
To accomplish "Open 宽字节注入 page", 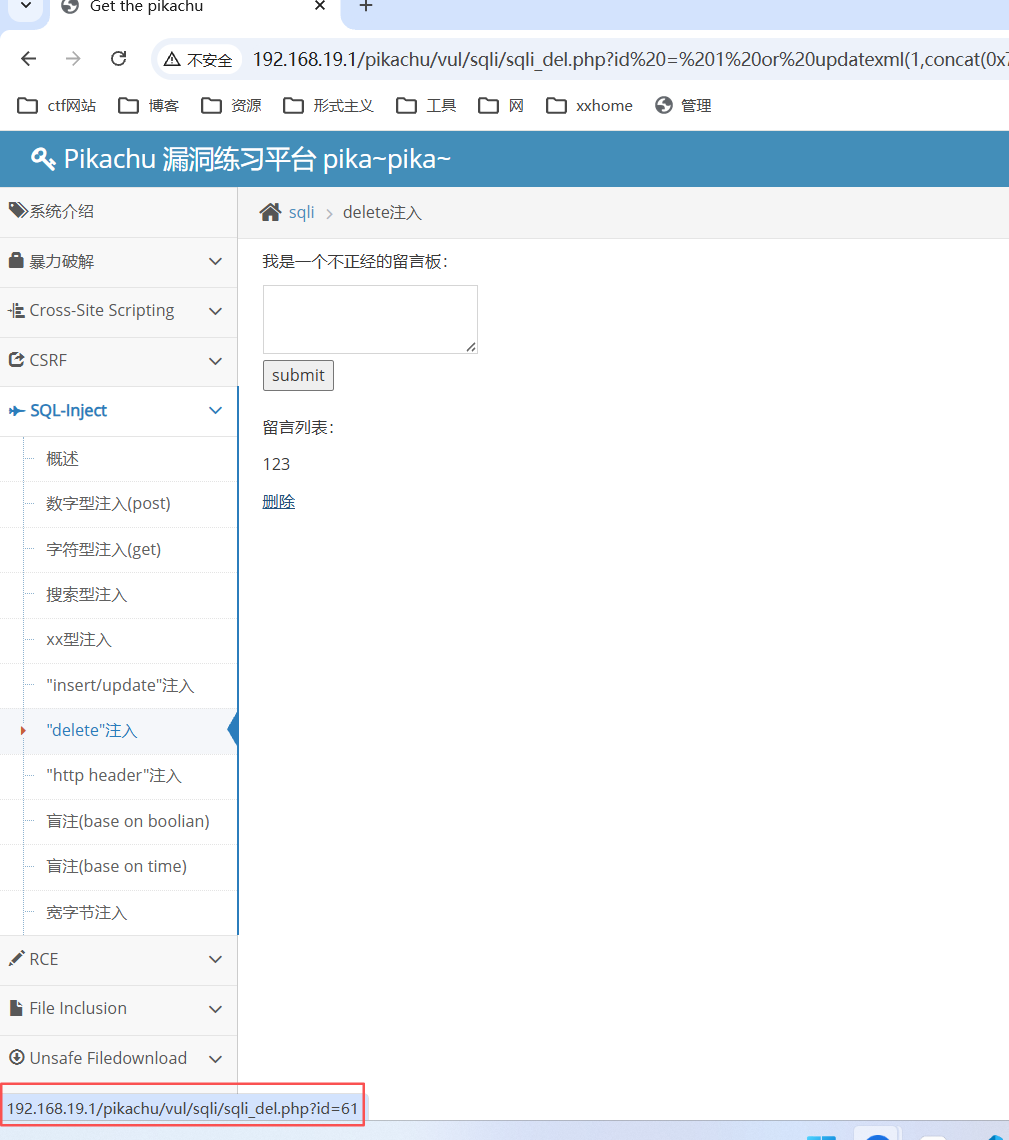I will tap(87, 913).
